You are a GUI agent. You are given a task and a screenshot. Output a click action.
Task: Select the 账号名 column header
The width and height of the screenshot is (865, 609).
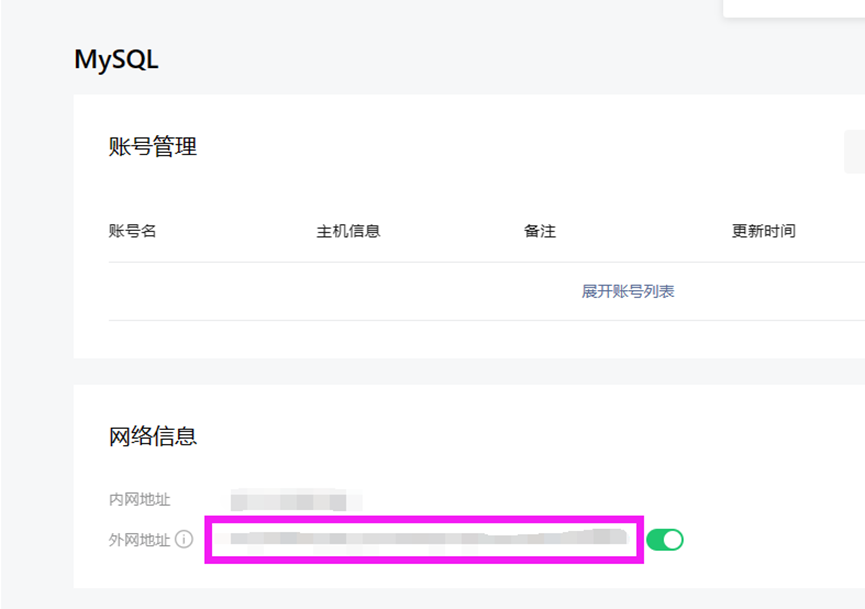[x=132, y=231]
